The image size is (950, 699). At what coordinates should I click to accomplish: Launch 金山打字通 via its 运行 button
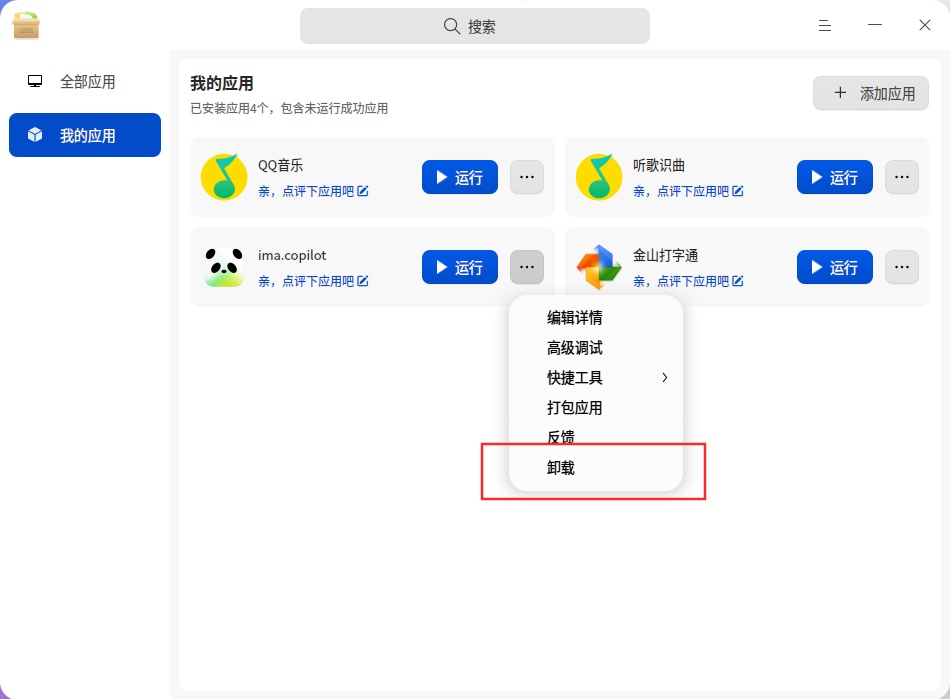pyautogui.click(x=835, y=267)
